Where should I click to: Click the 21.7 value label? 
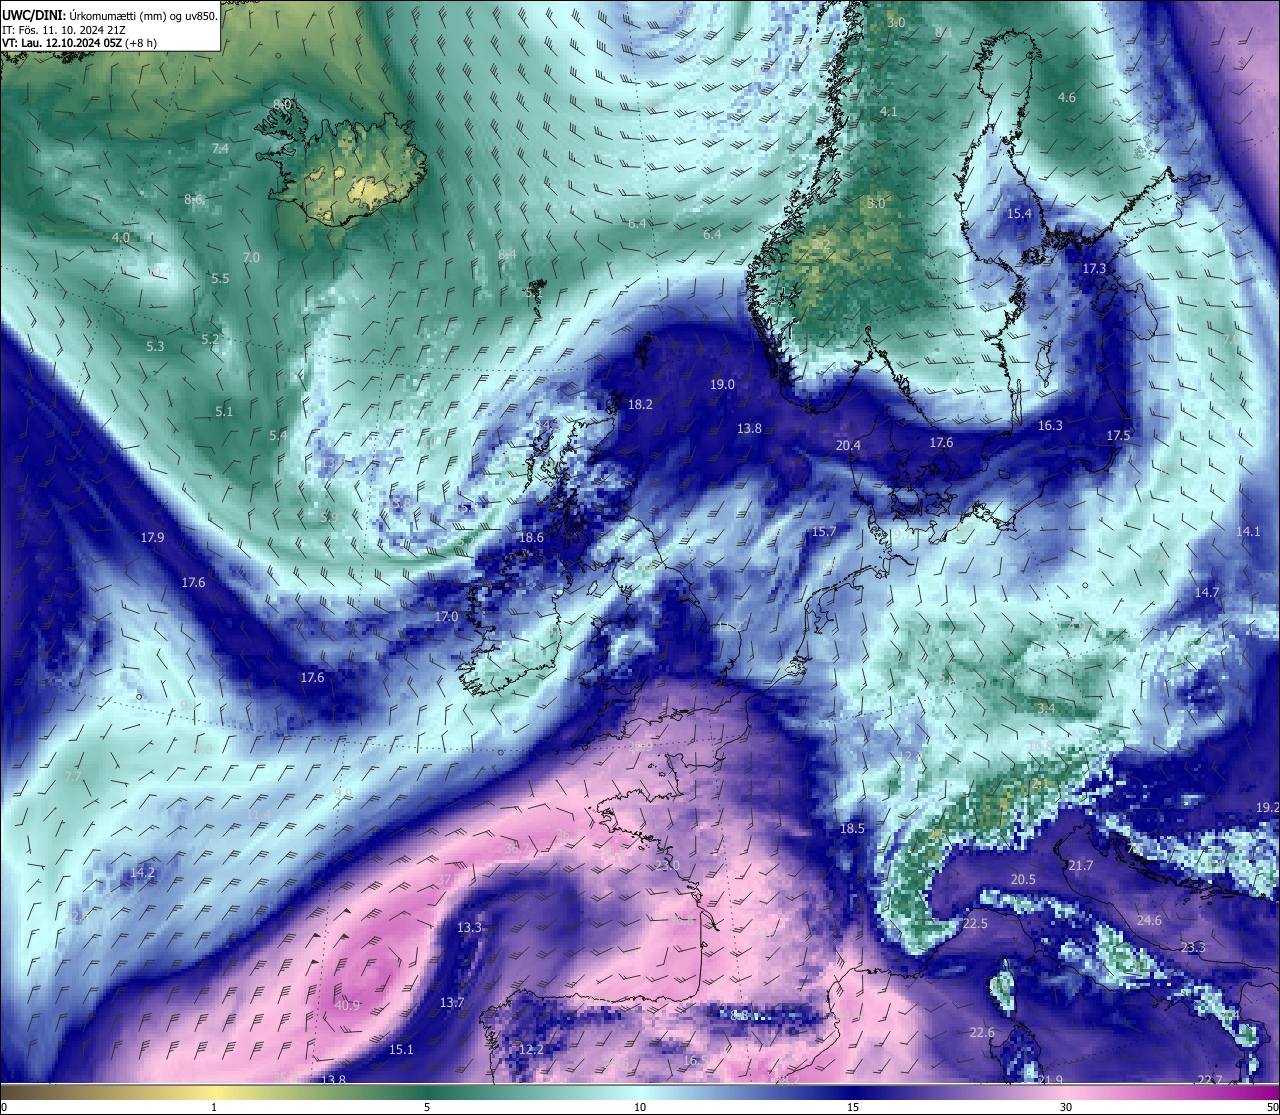[x=1081, y=866]
